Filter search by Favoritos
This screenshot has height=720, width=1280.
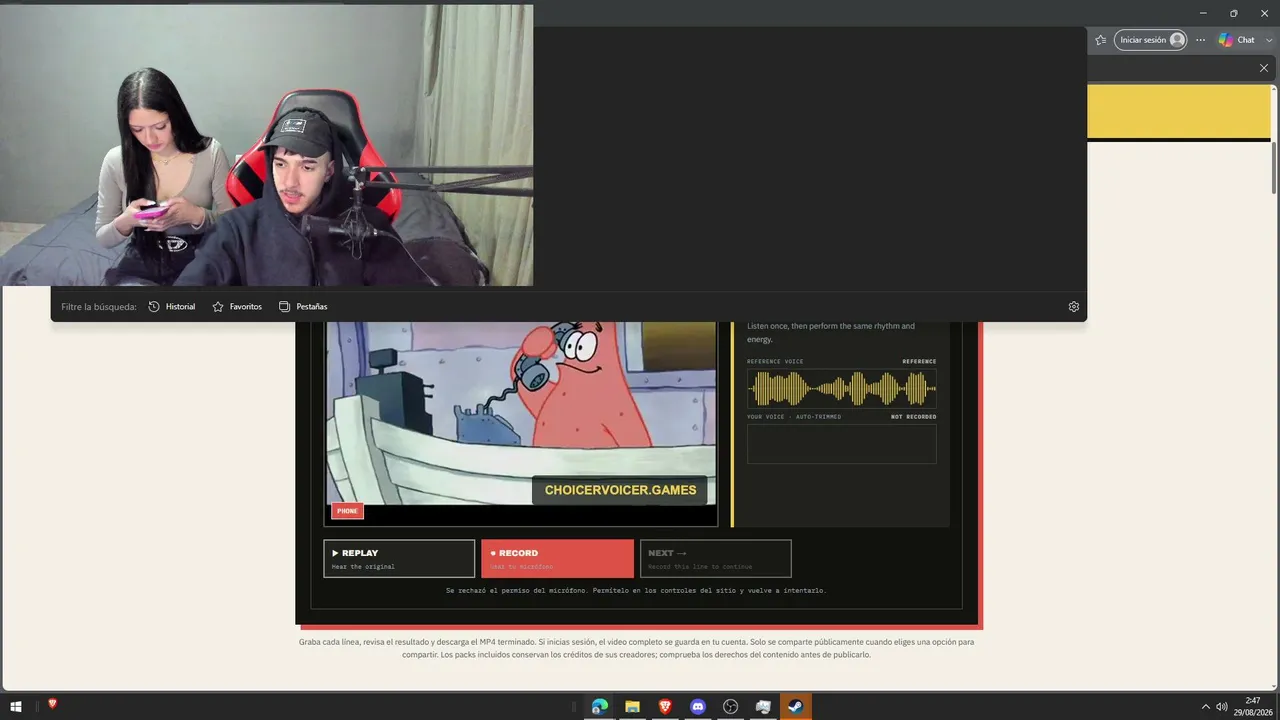237,307
